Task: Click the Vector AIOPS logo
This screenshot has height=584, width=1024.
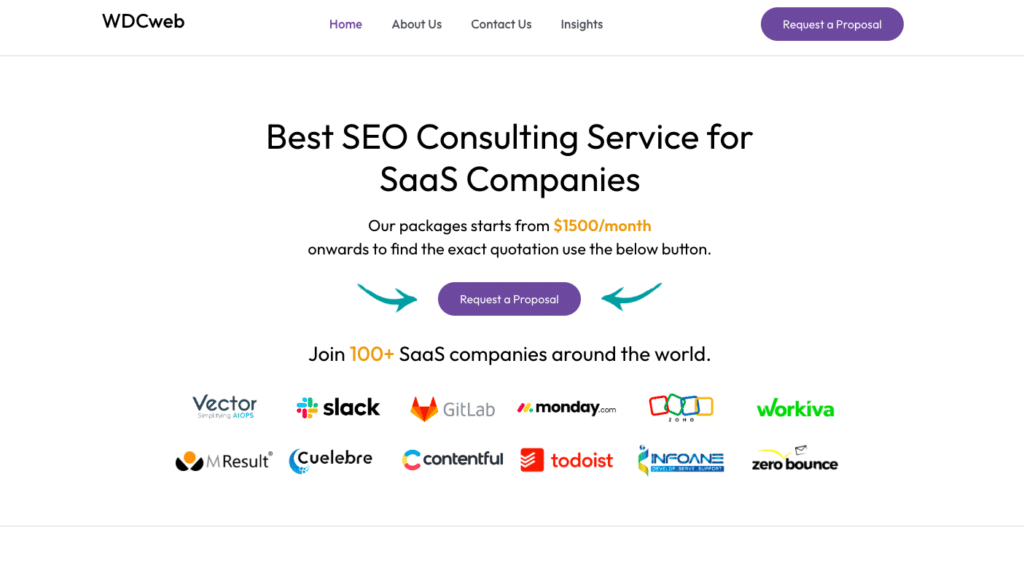Action: pos(224,406)
